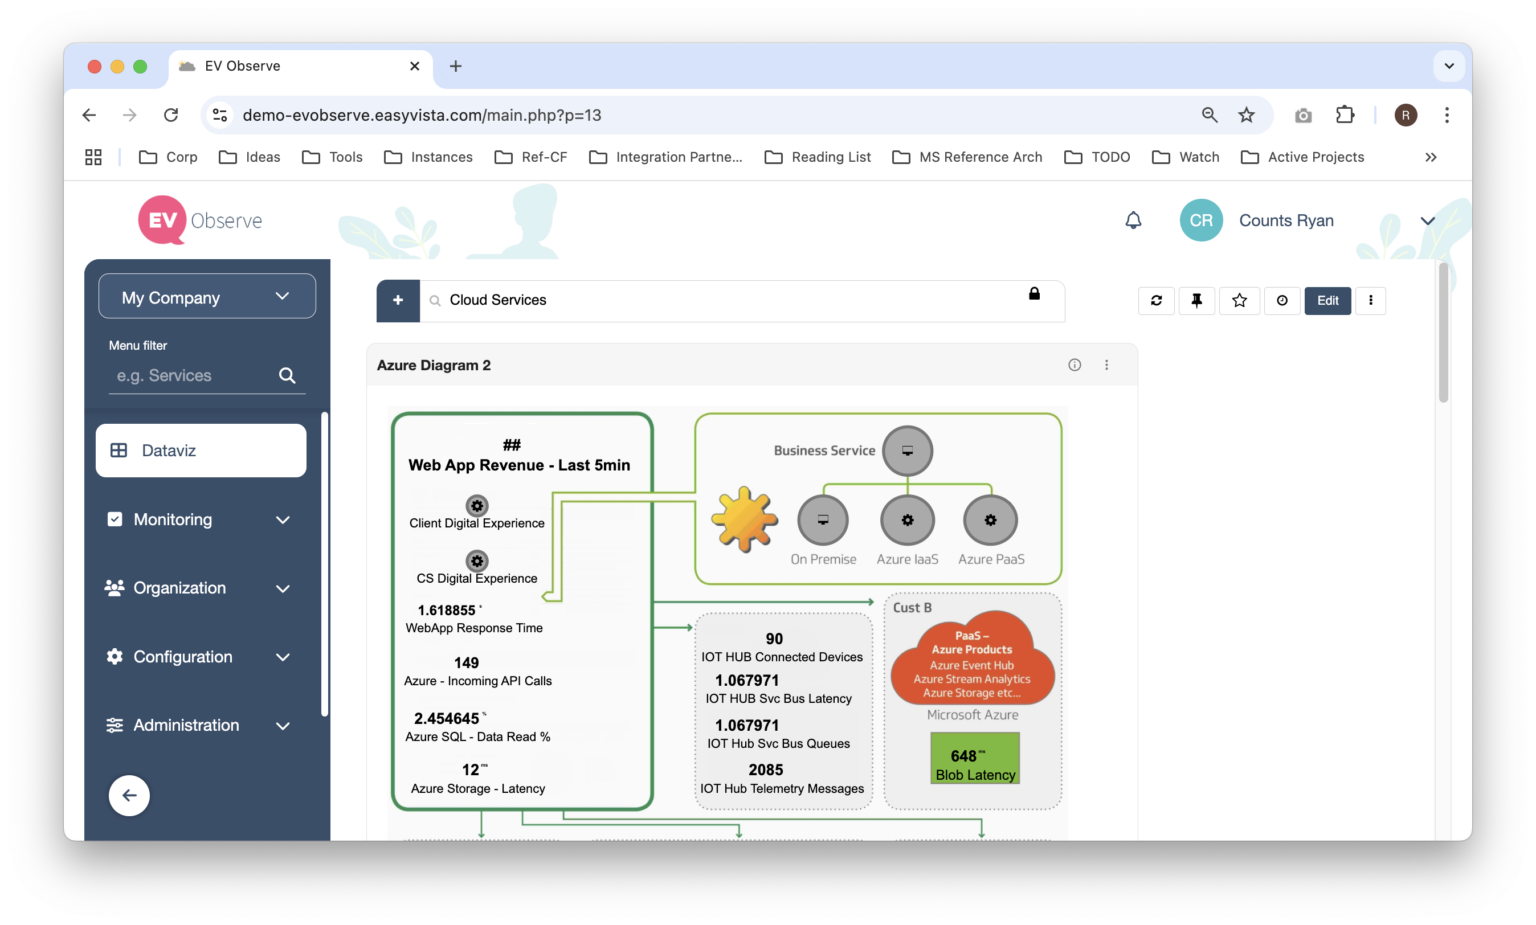Select the Dataviz menu item
The width and height of the screenshot is (1536, 925).
pyautogui.click(x=201, y=450)
